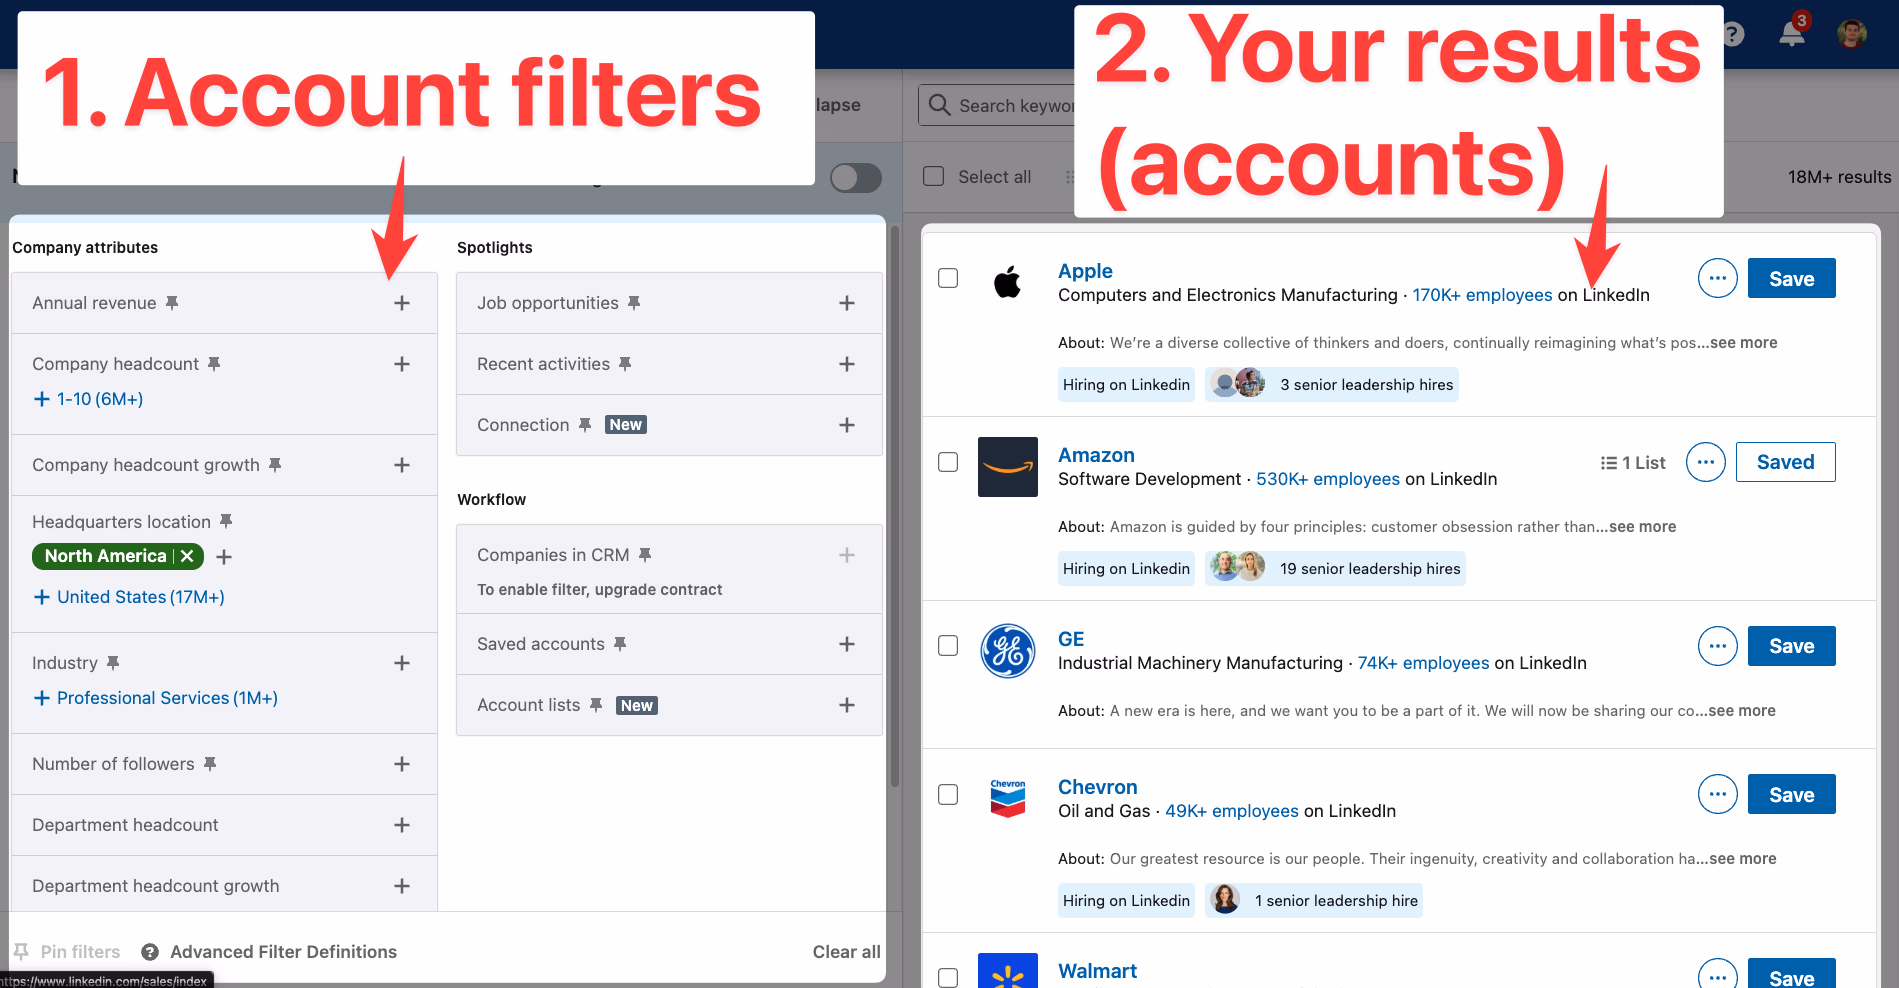Viewport: 1899px width, 988px height.
Task: Click the help question mark icon
Action: [1734, 34]
